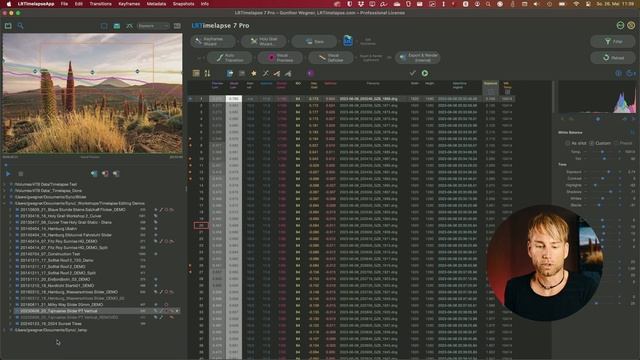The width and height of the screenshot is (640, 360).
Task: Expand the Timelapse Test folder
Action: click(x=5, y=184)
